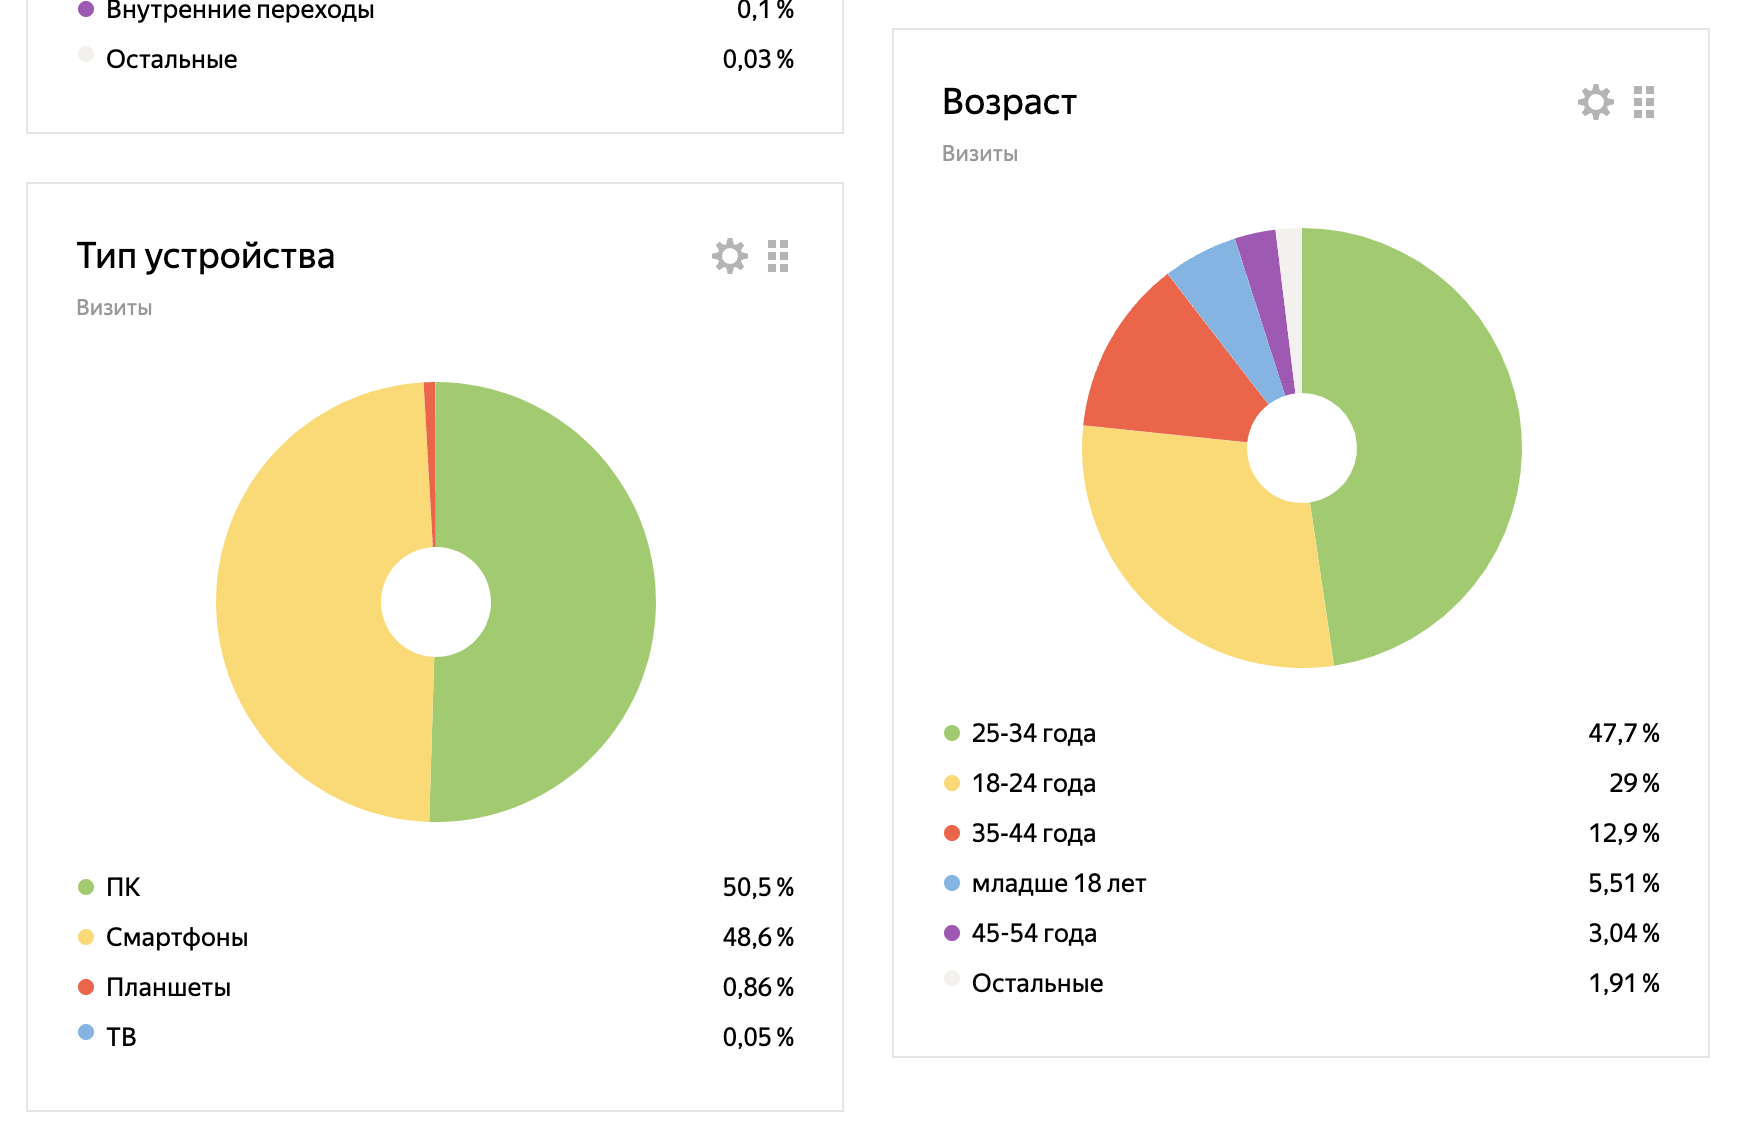Click the 5,51 % value for младше 18 лет
The image size is (1754, 1144).
point(1624,883)
